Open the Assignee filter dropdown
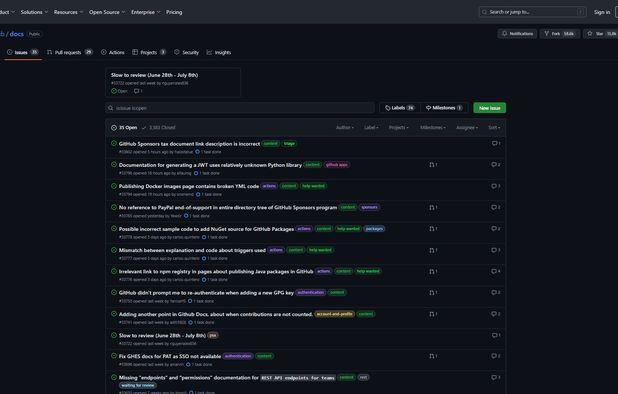The image size is (618, 394). (x=467, y=128)
